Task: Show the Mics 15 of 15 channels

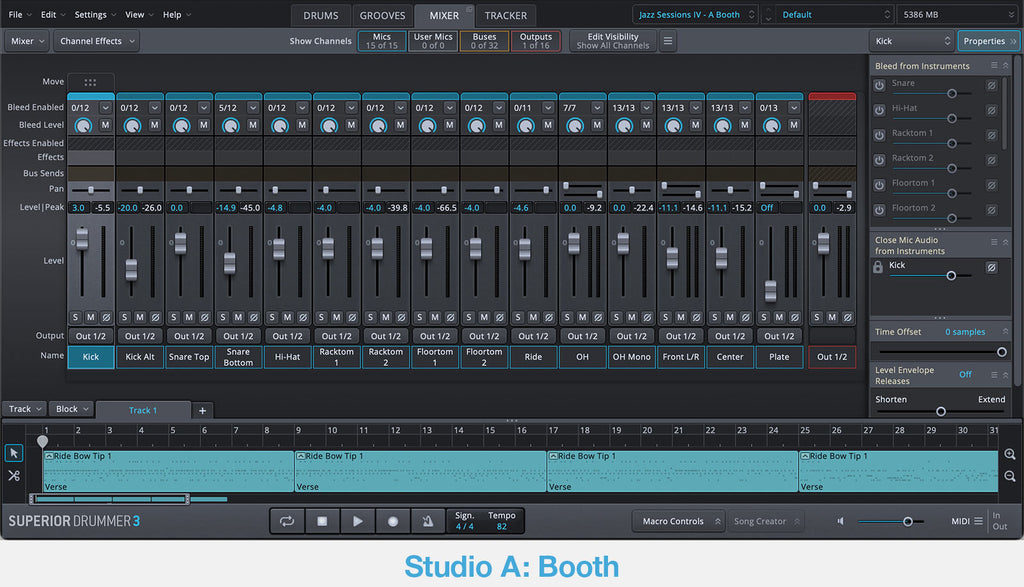Action: click(382, 41)
